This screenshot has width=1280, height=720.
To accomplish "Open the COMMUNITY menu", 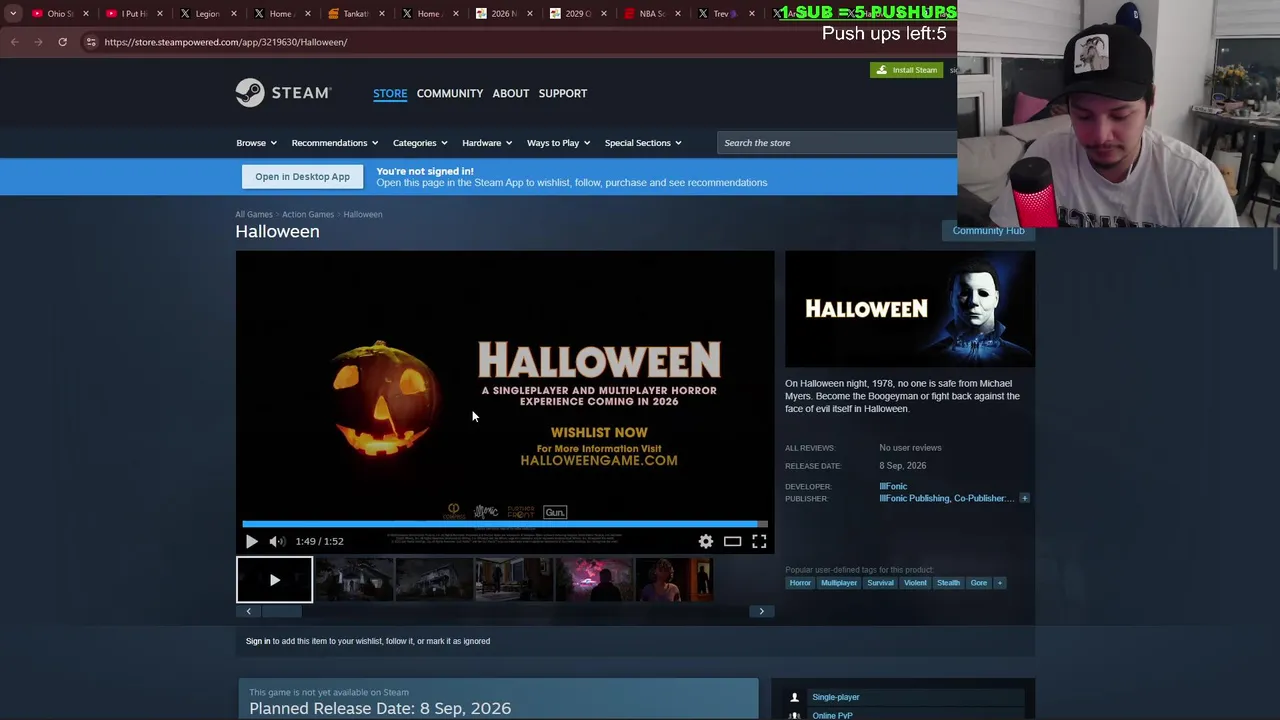I will tap(450, 93).
